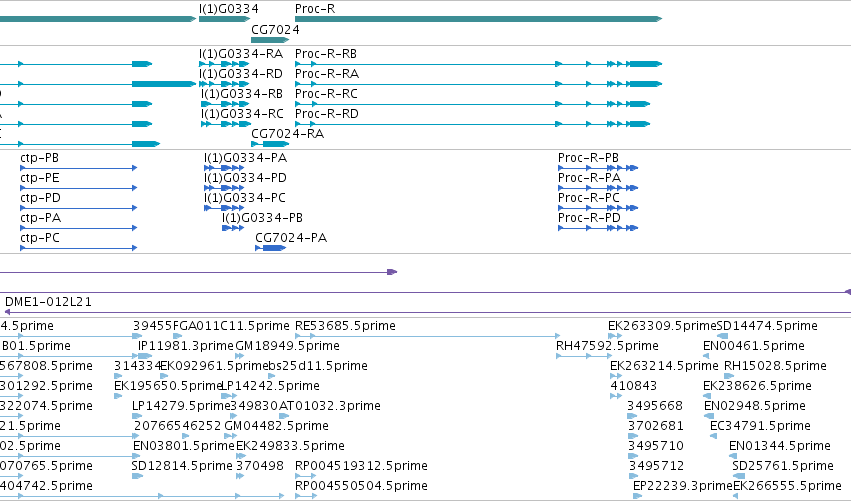Select the DME1-012L21 clone label
This screenshot has height=501, width=851.
pos(48,302)
